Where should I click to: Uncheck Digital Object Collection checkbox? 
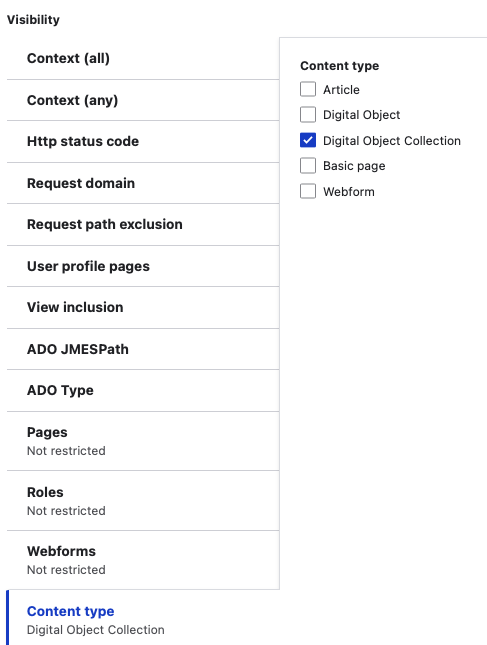tap(308, 140)
